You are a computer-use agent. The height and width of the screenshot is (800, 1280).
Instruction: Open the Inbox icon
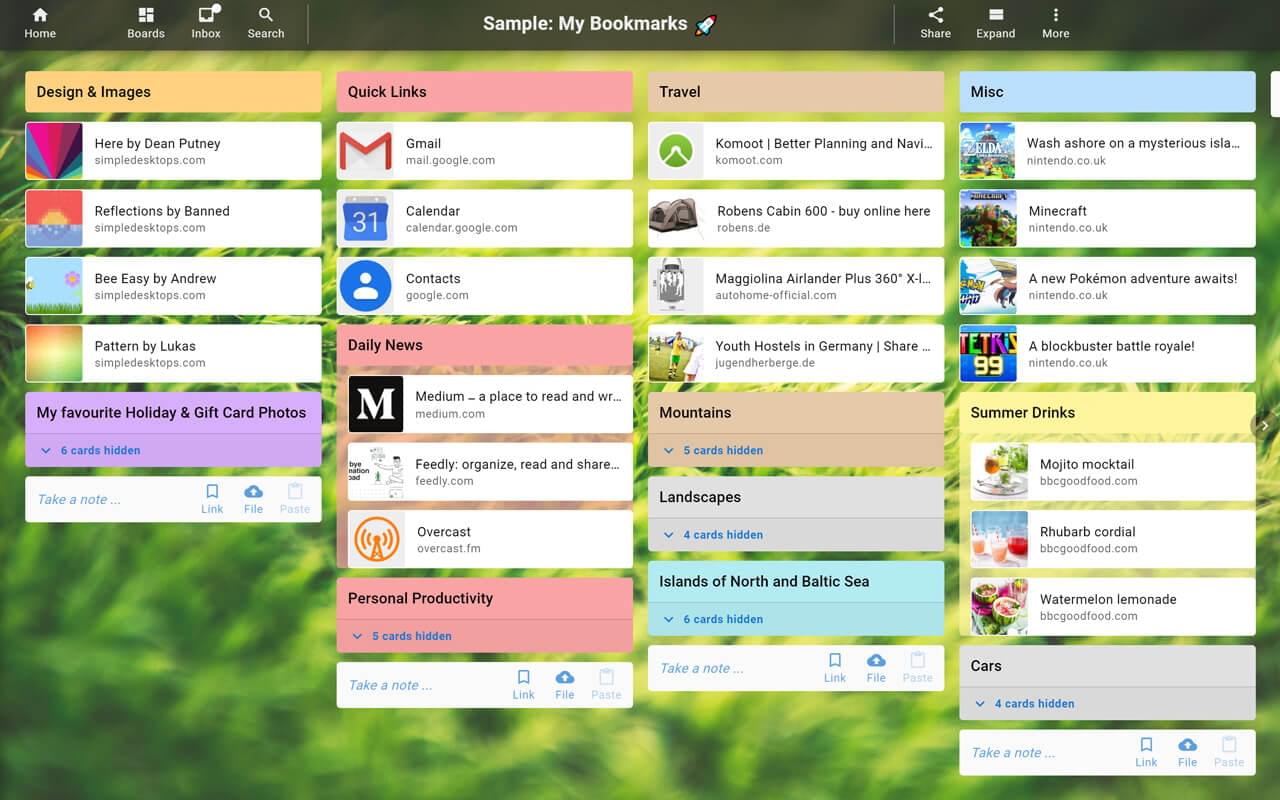tap(206, 23)
